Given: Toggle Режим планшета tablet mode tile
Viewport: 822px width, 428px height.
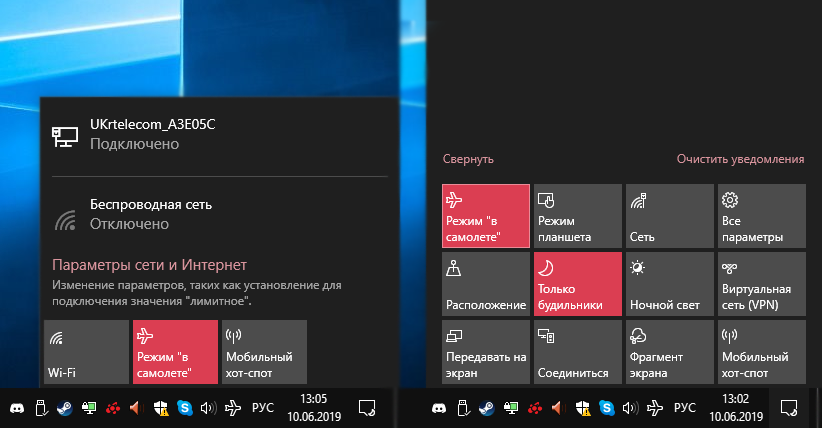Looking at the screenshot, I should click(x=576, y=214).
